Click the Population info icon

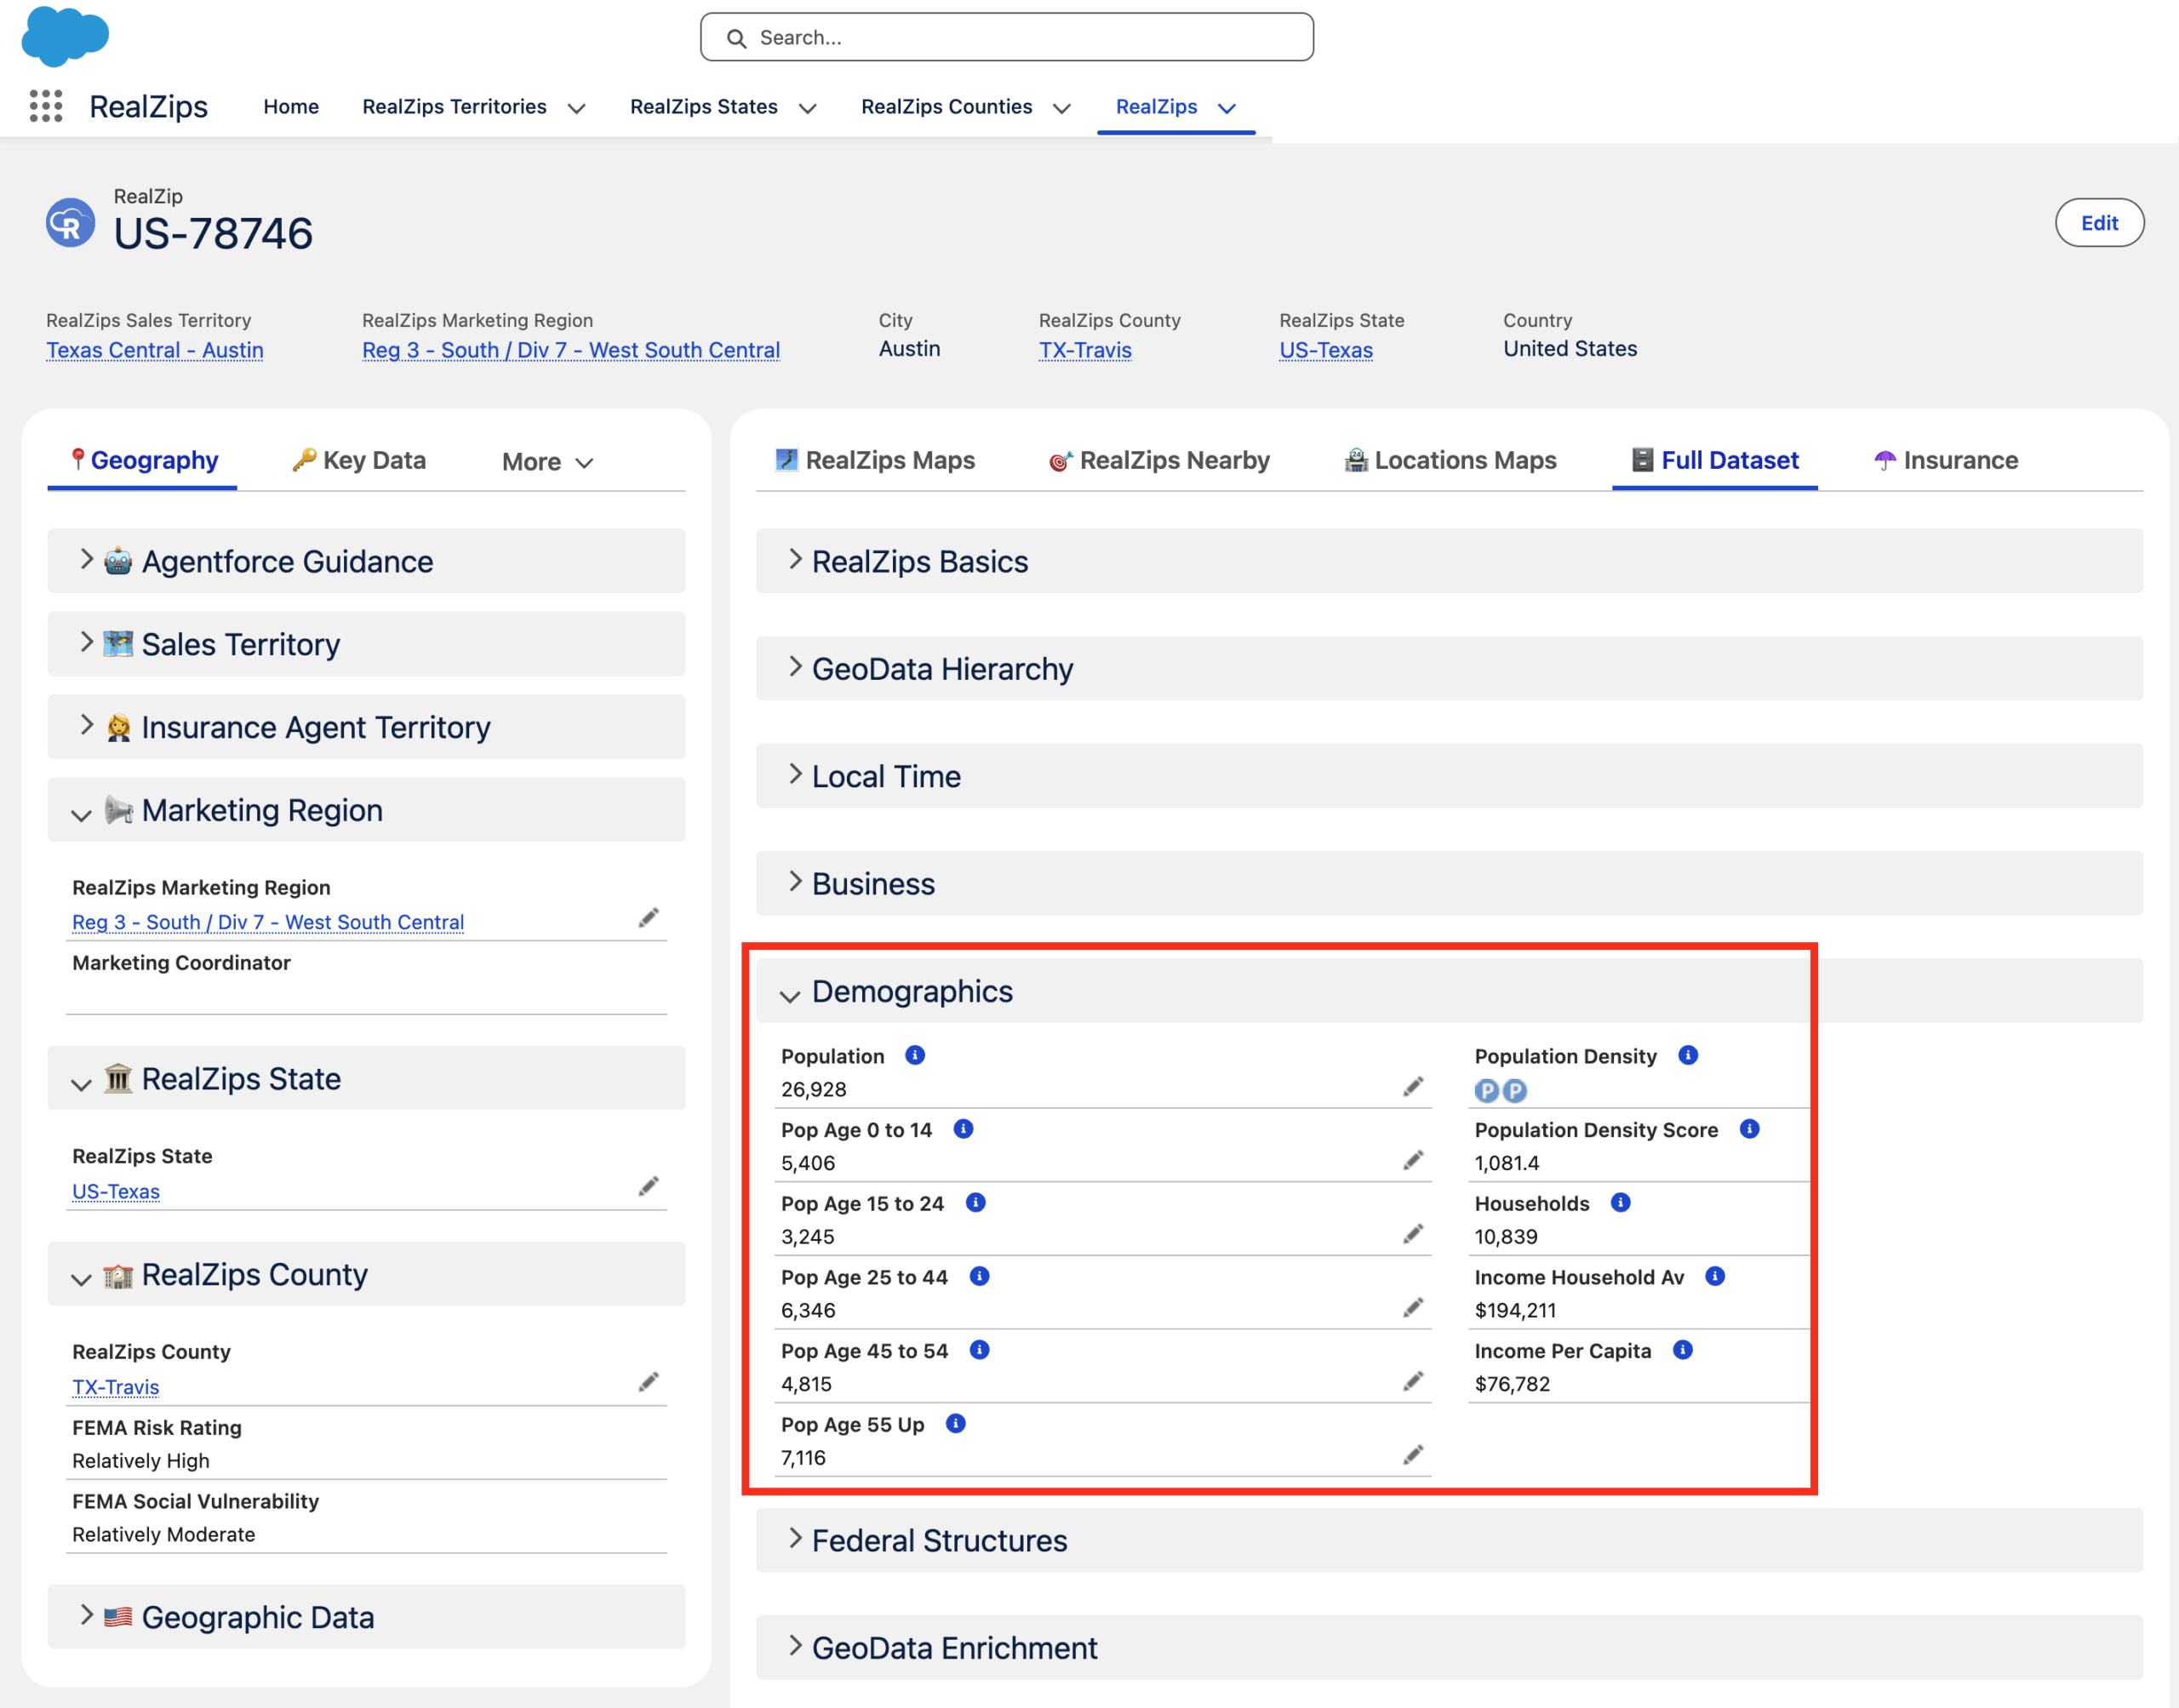914,1055
